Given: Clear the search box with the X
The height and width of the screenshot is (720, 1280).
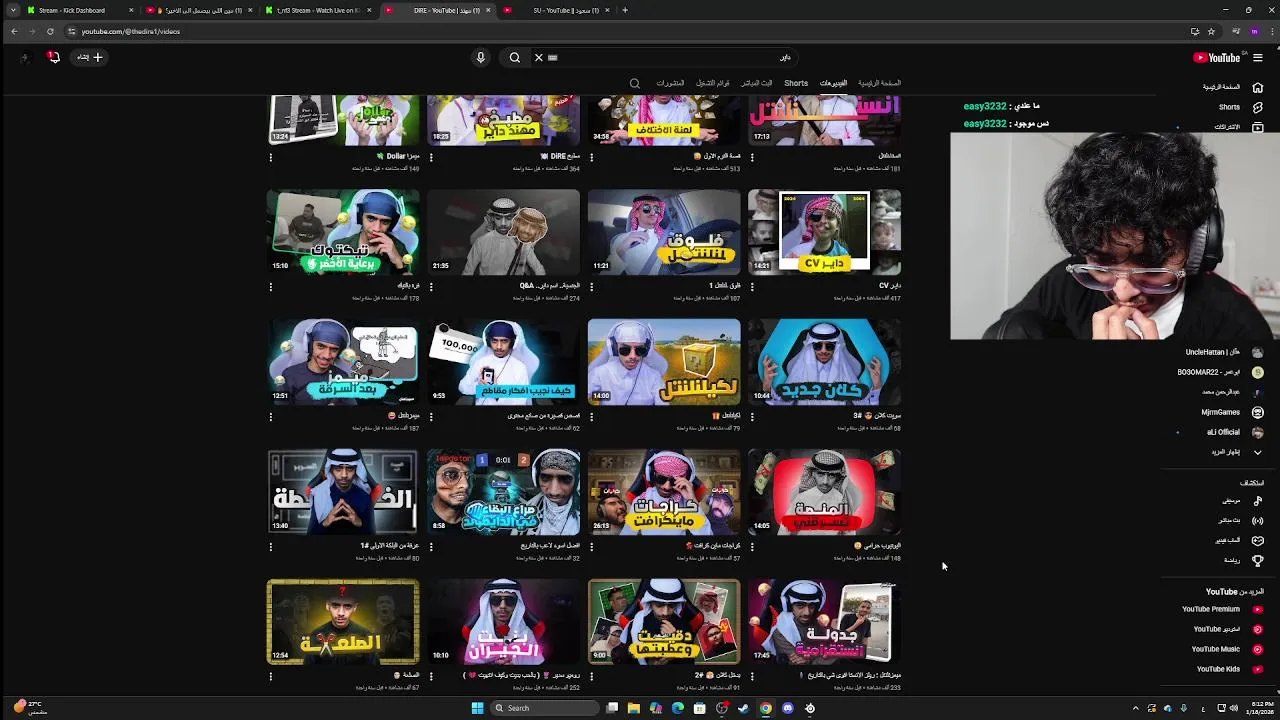Looking at the screenshot, I should (538, 57).
